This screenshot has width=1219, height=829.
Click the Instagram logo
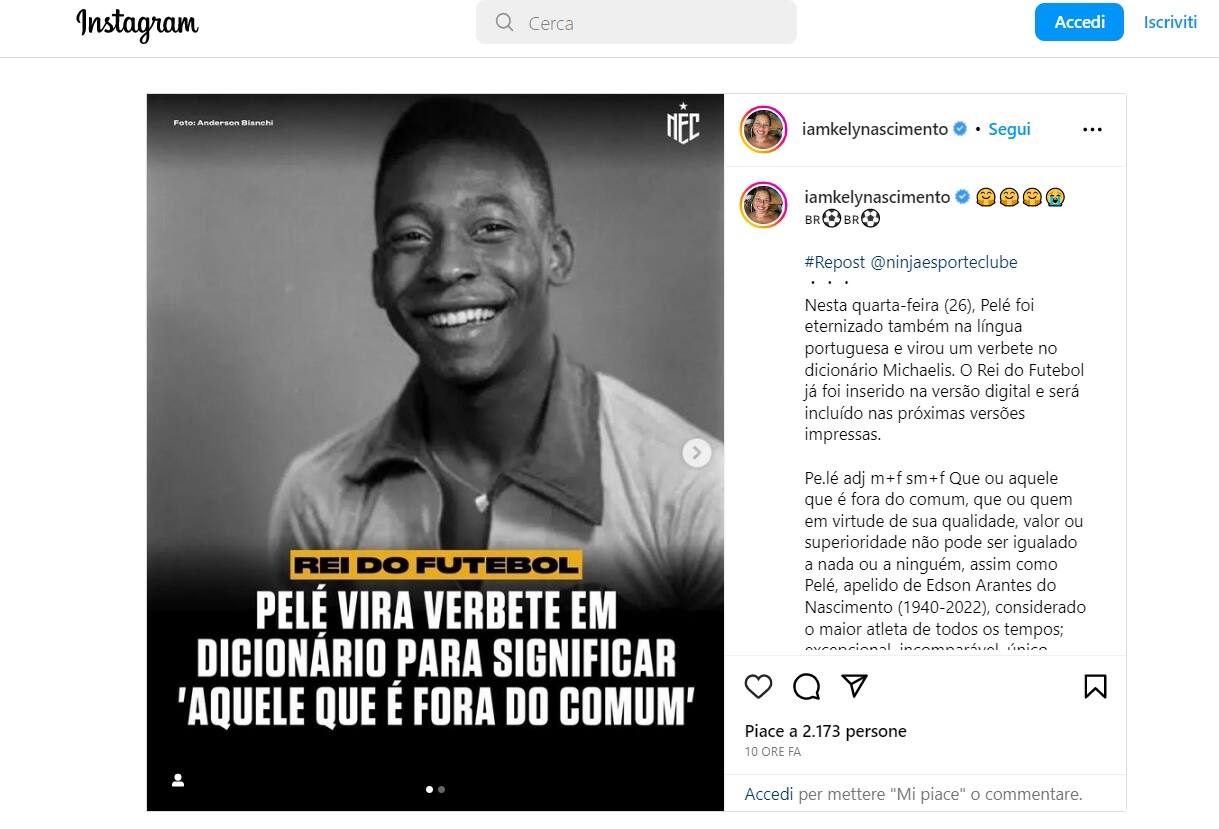click(x=138, y=24)
